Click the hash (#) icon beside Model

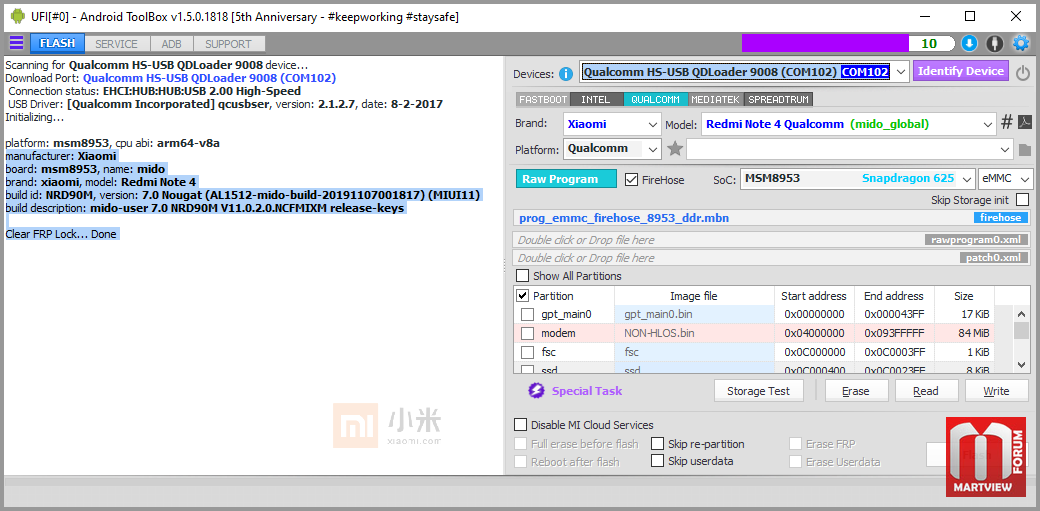click(1007, 123)
